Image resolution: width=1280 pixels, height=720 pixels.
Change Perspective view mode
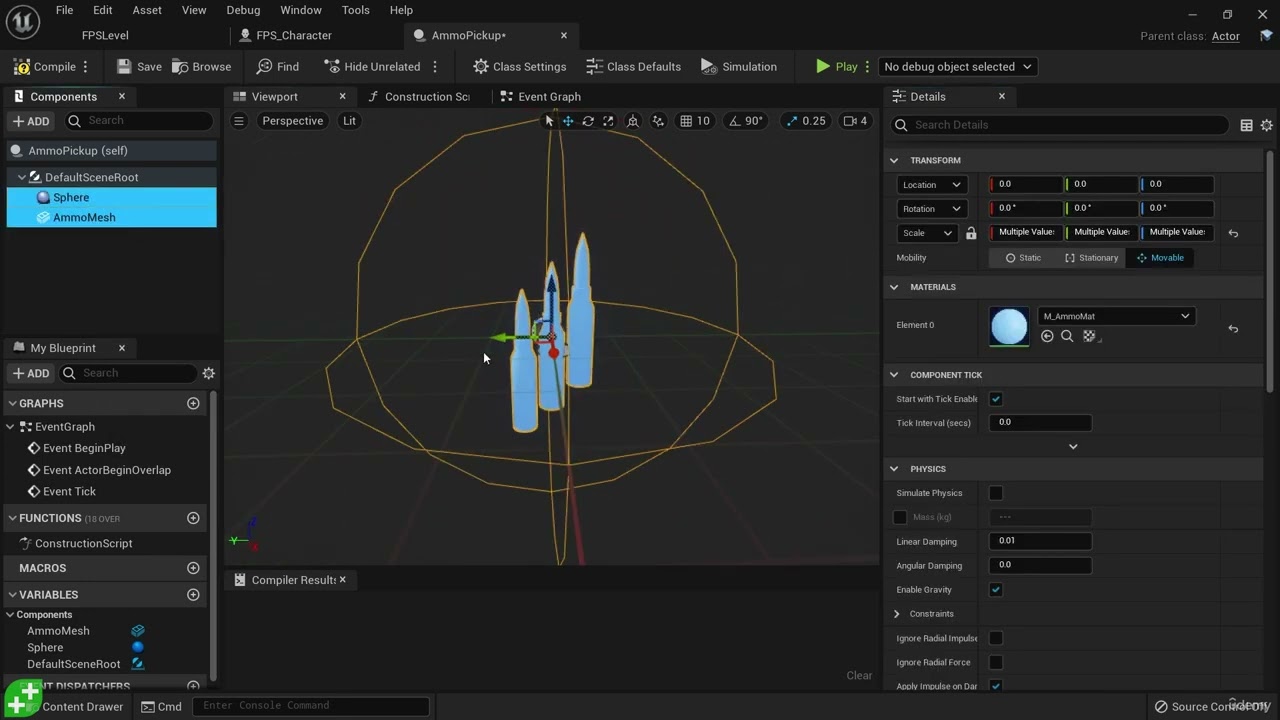tap(292, 121)
